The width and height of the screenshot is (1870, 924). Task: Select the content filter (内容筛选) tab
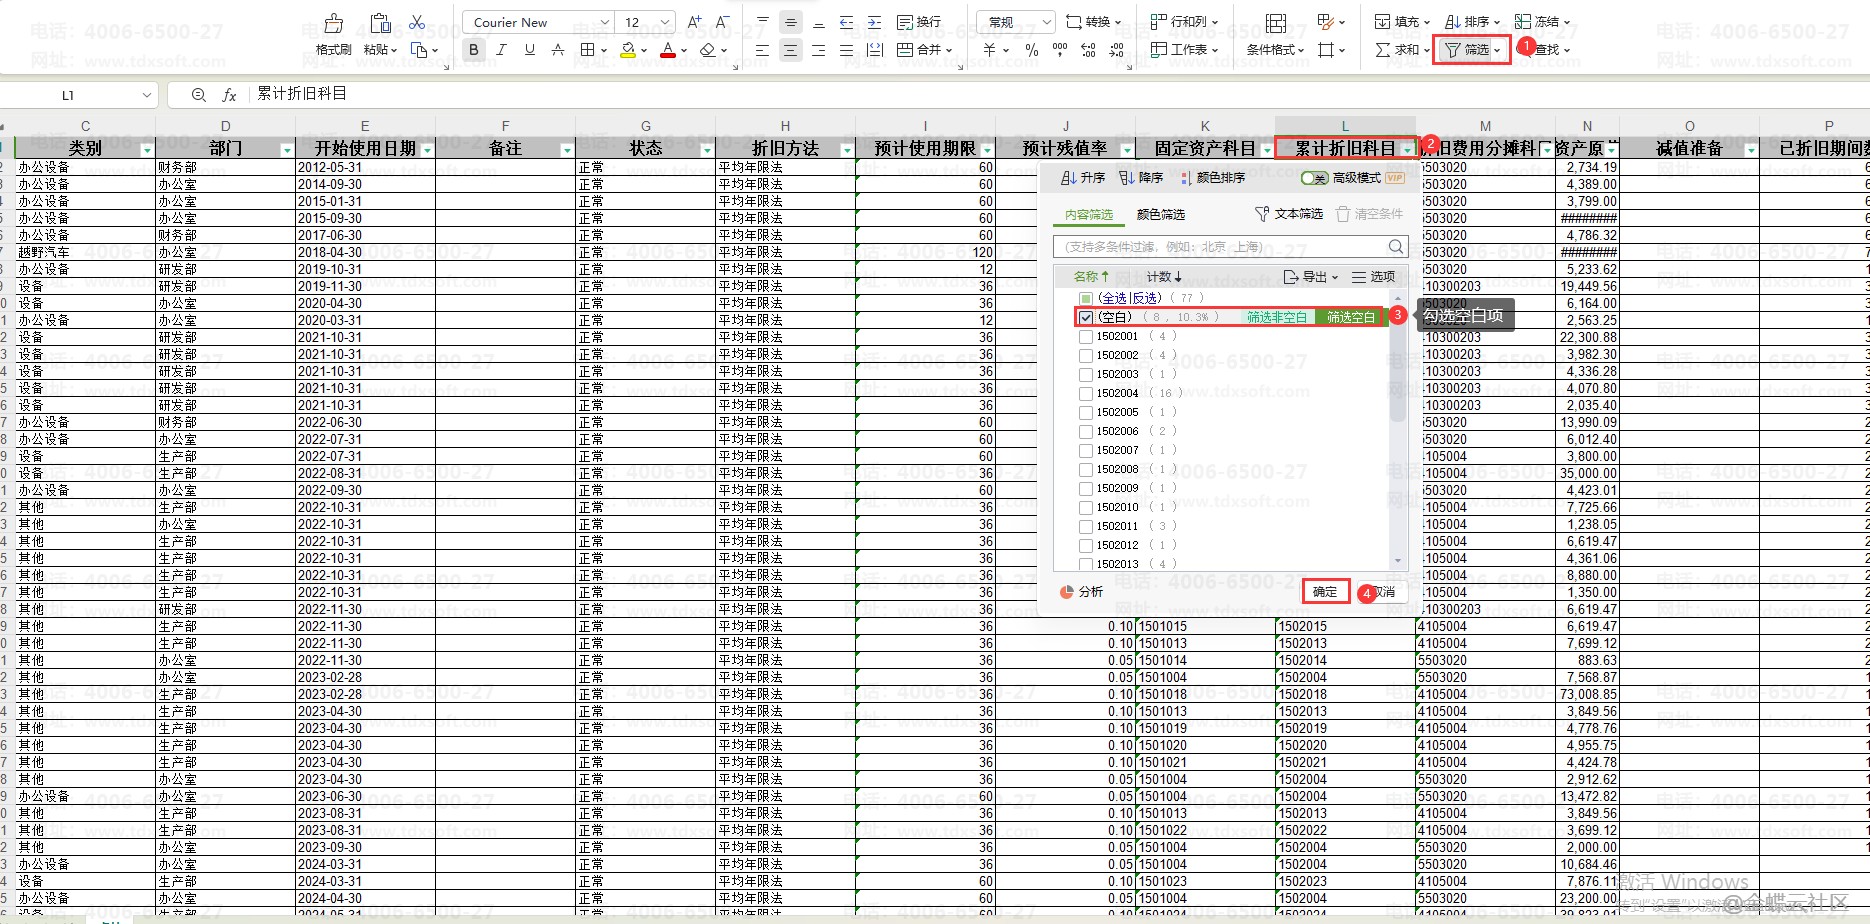1088,215
